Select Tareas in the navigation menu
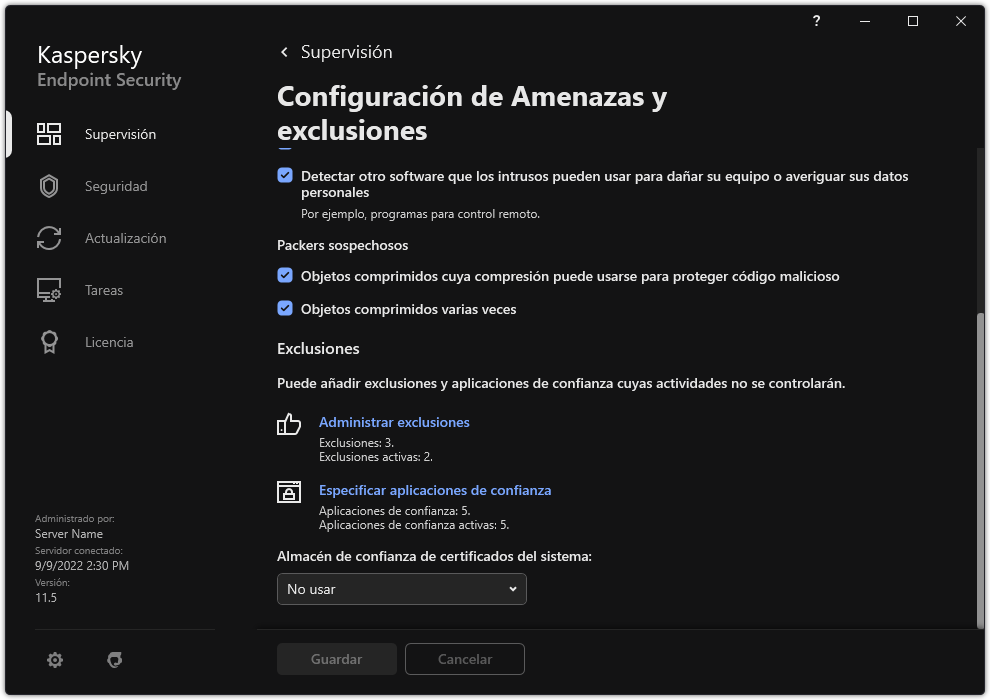This screenshot has height=700, width=990. (104, 289)
